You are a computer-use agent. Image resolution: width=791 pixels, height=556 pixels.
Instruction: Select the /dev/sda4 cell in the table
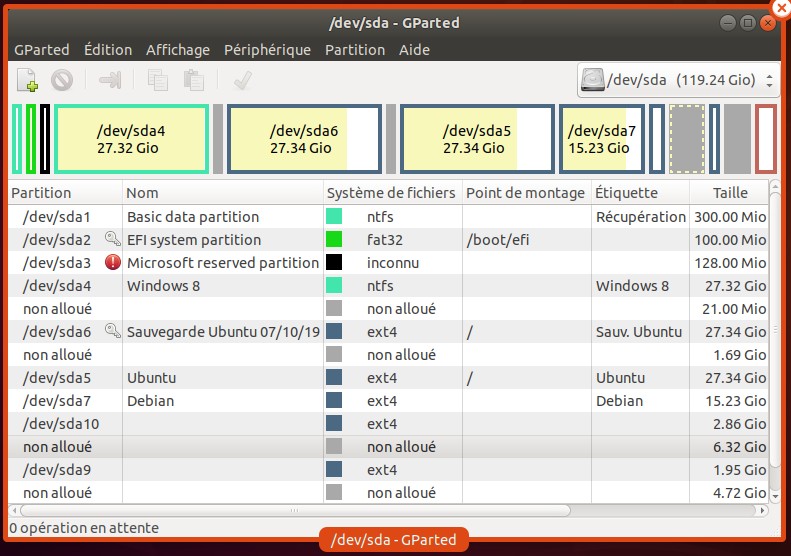tap(57, 286)
